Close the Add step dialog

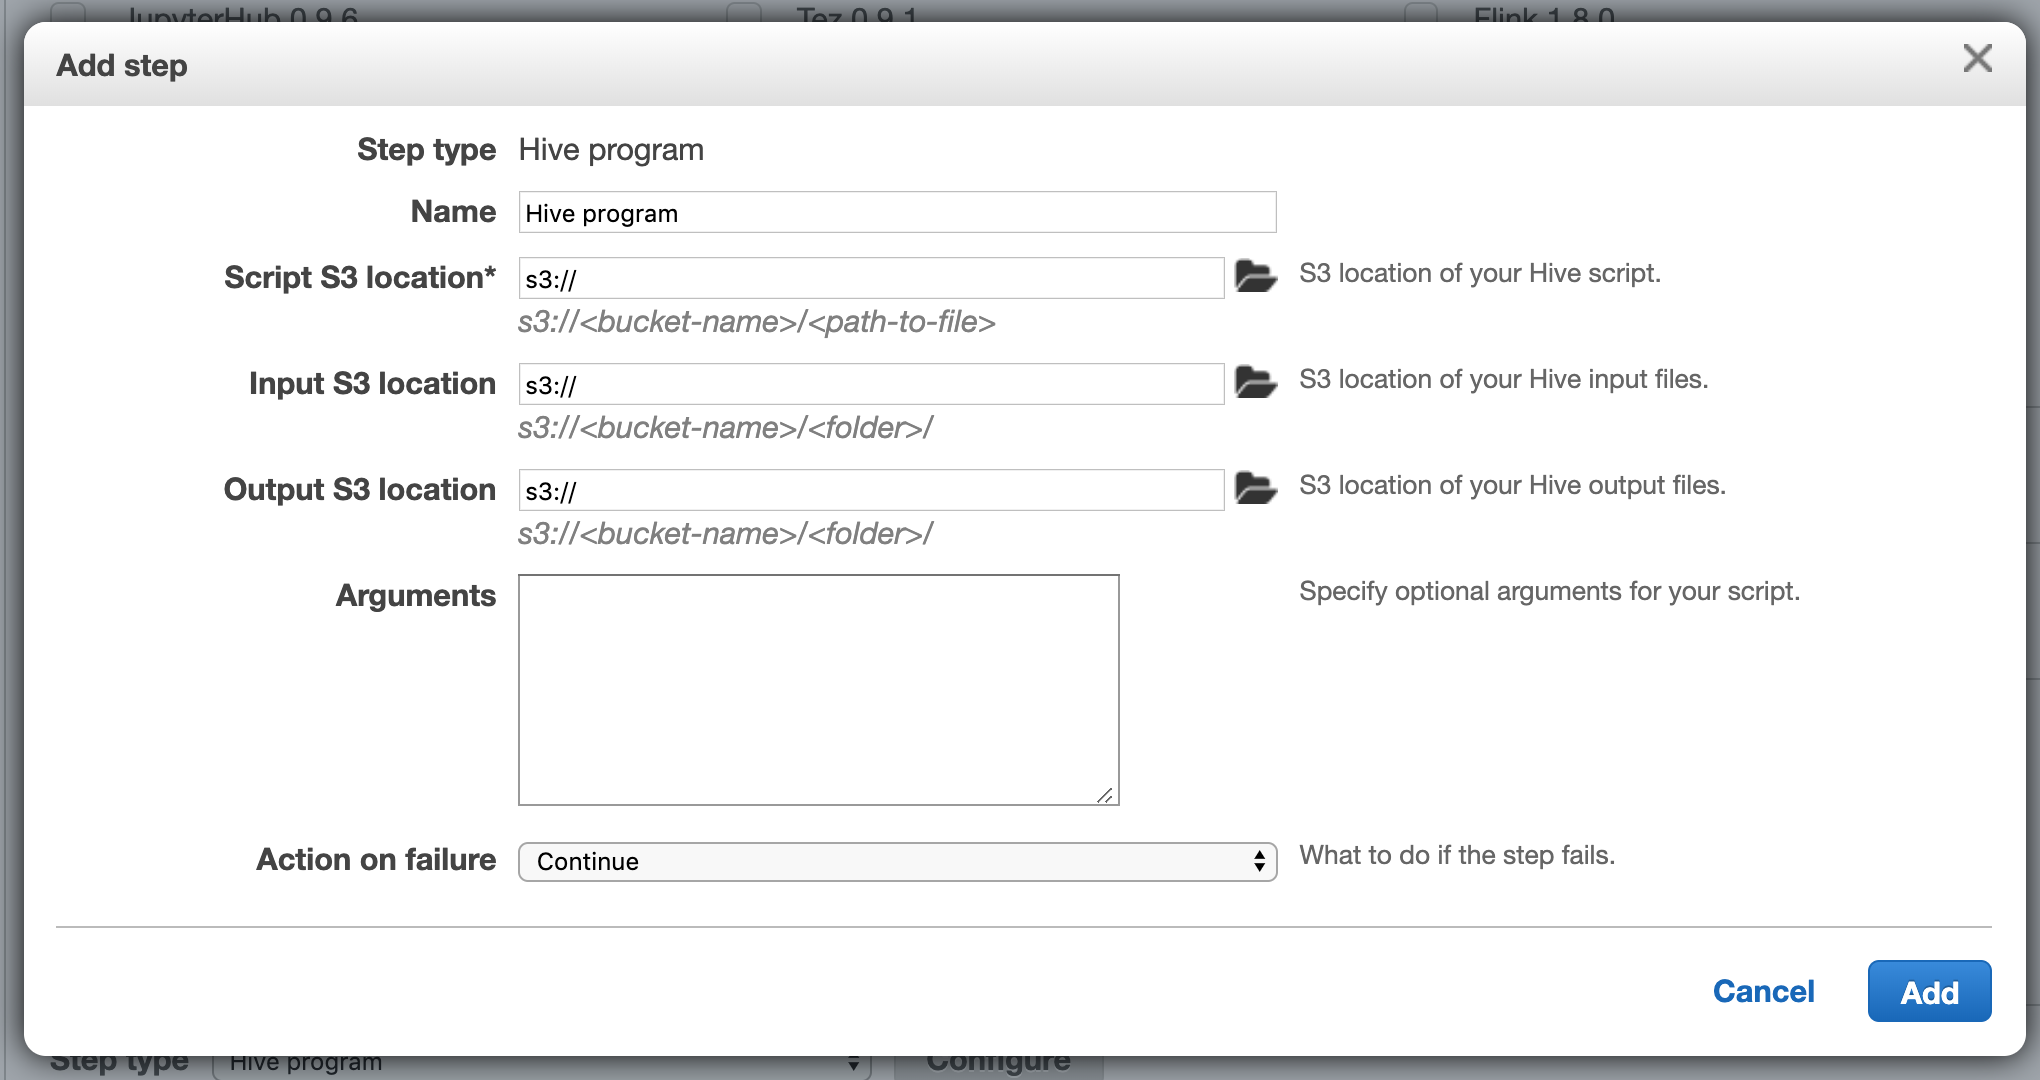click(1977, 59)
